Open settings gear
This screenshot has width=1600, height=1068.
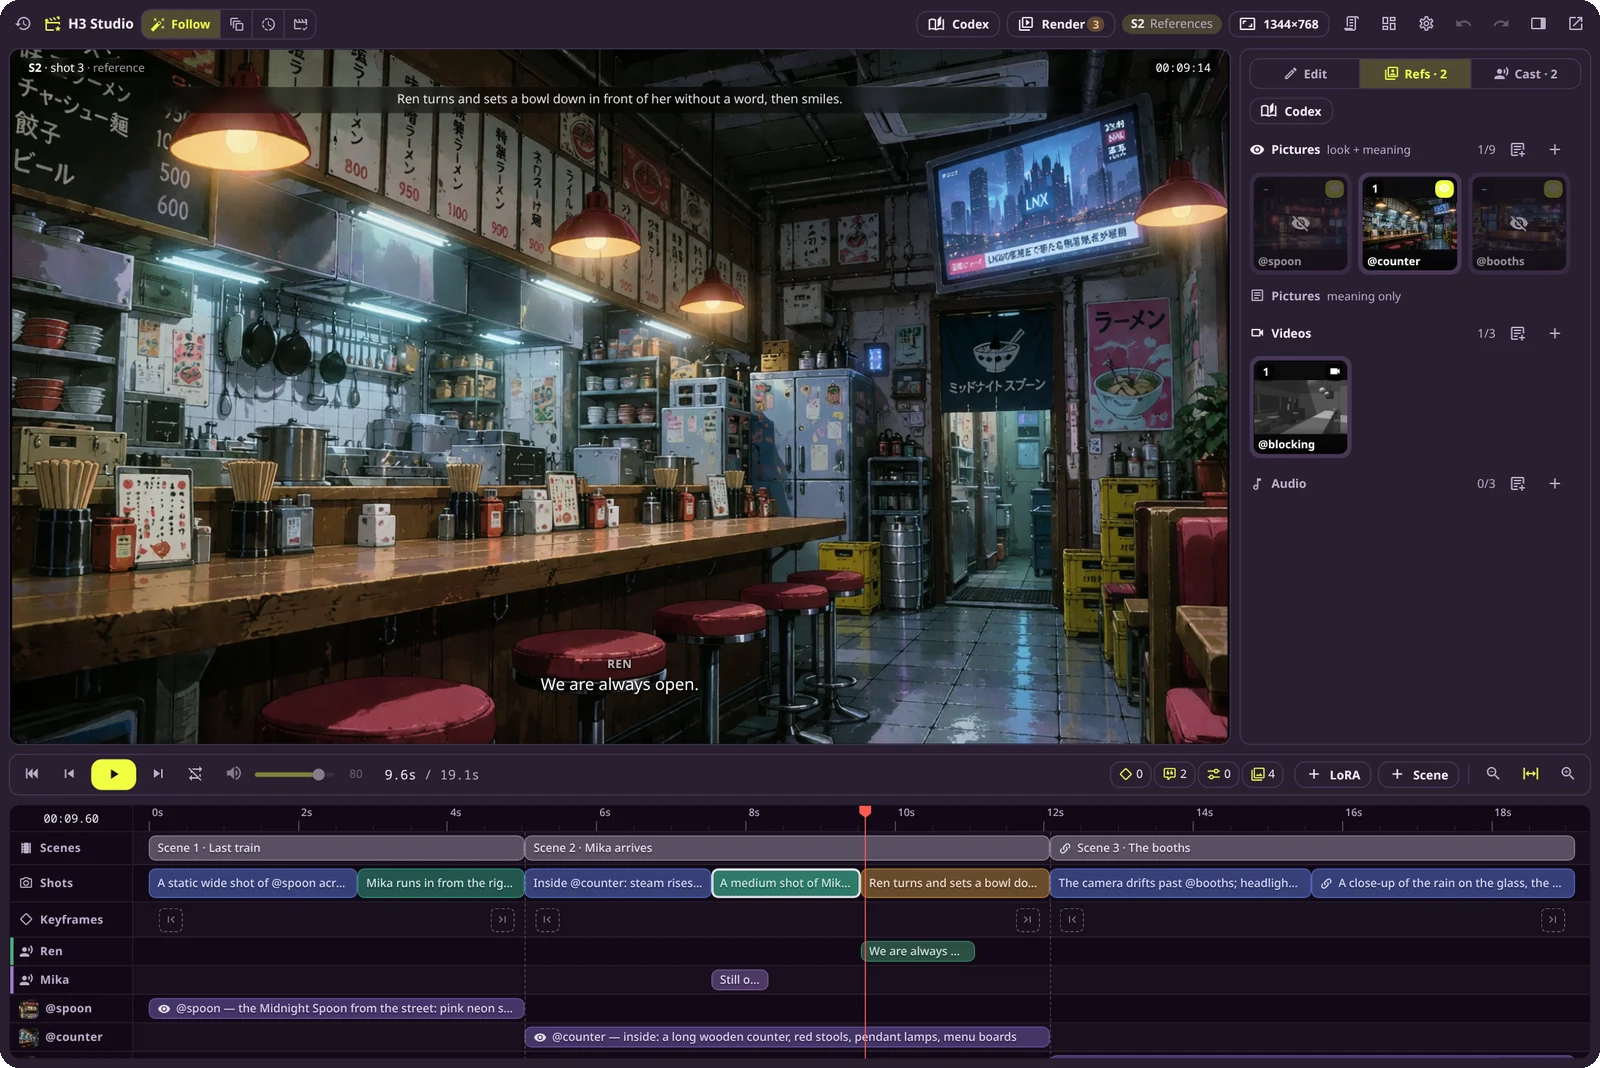1426,23
